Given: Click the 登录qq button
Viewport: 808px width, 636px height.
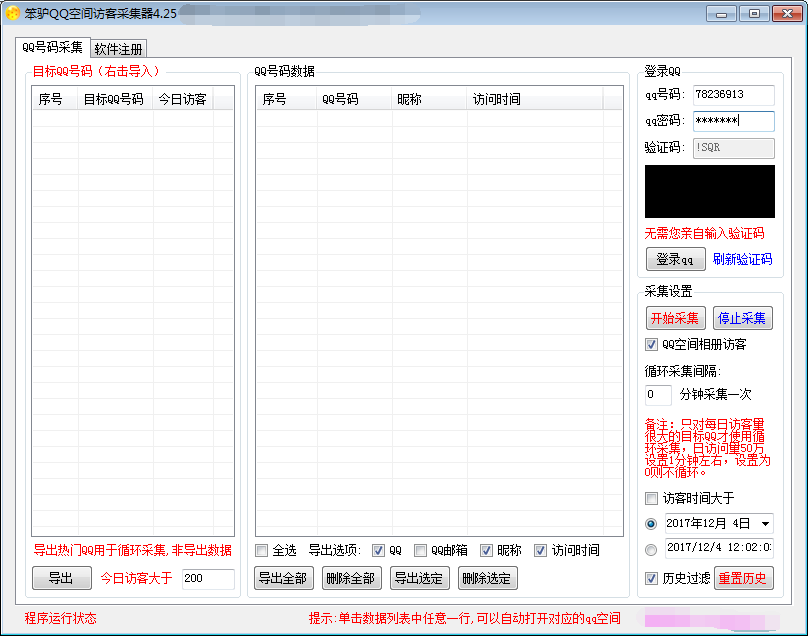Looking at the screenshot, I should pos(676,259).
